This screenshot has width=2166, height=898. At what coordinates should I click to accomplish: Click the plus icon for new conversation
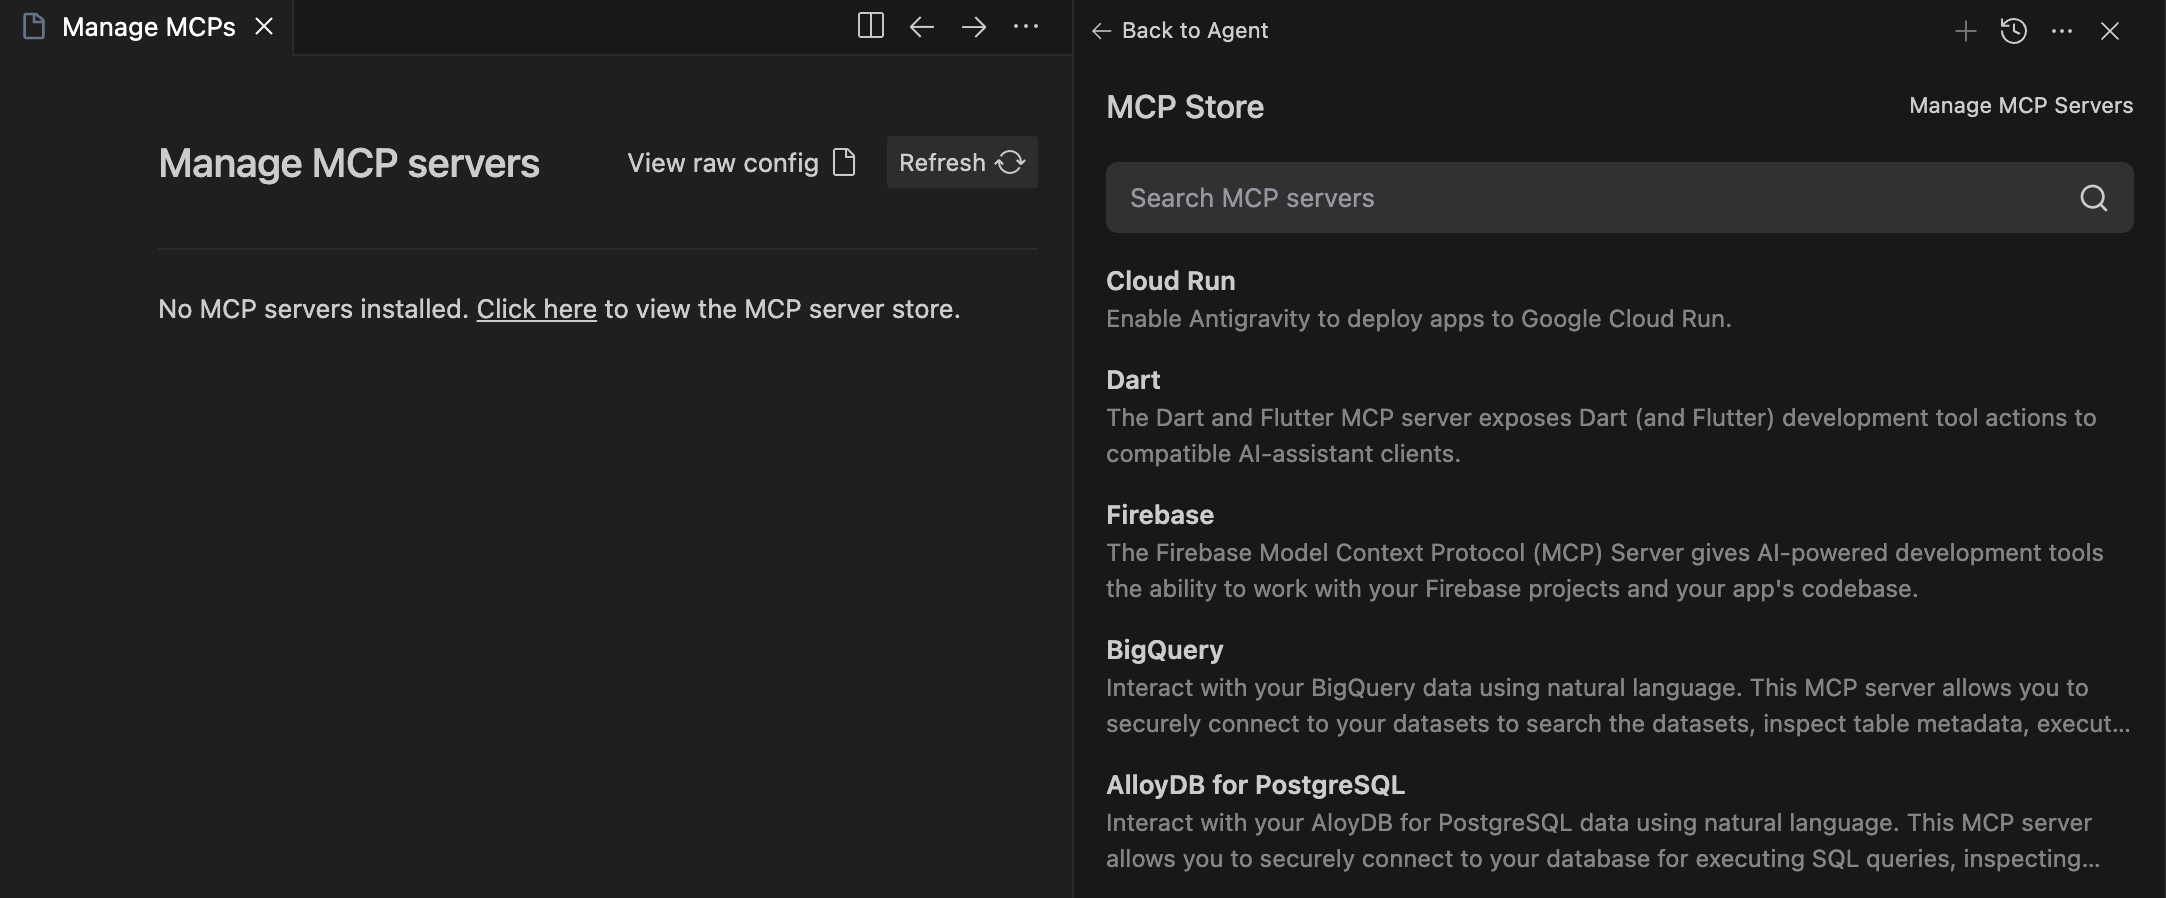pos(1965,31)
